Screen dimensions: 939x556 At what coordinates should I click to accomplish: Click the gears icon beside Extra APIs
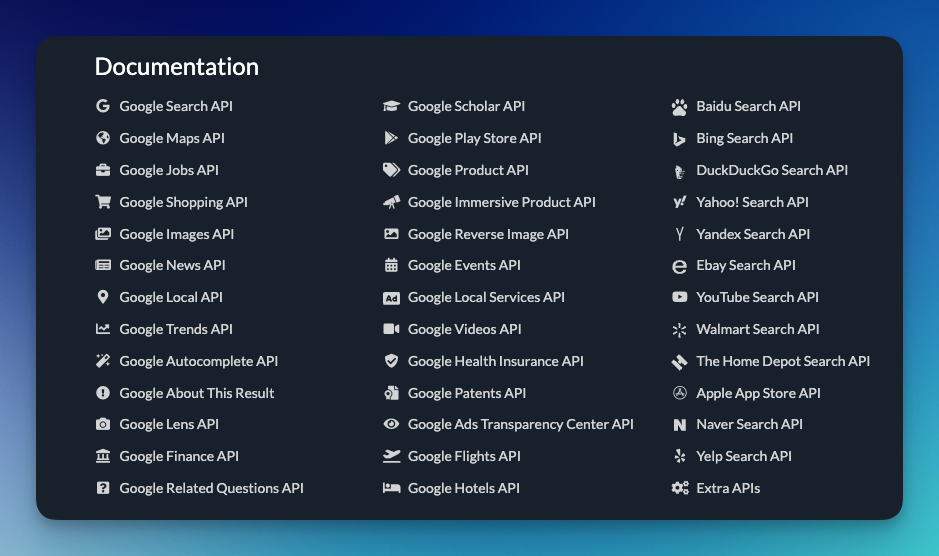tap(680, 488)
